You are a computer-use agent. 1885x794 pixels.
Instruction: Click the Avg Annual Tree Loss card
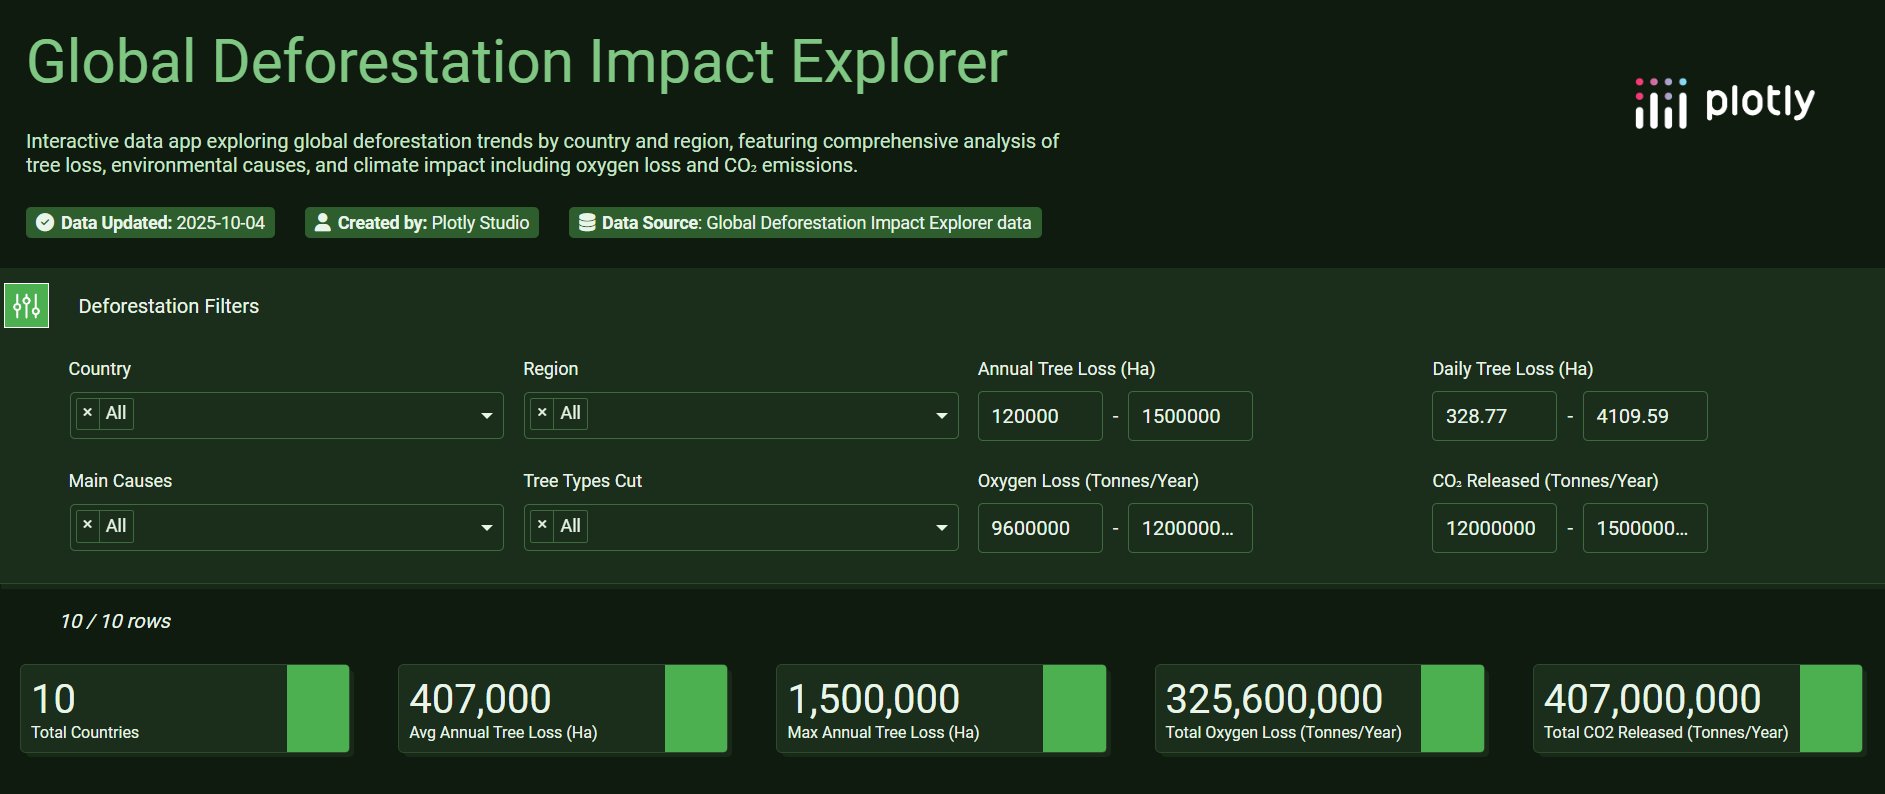[563, 709]
